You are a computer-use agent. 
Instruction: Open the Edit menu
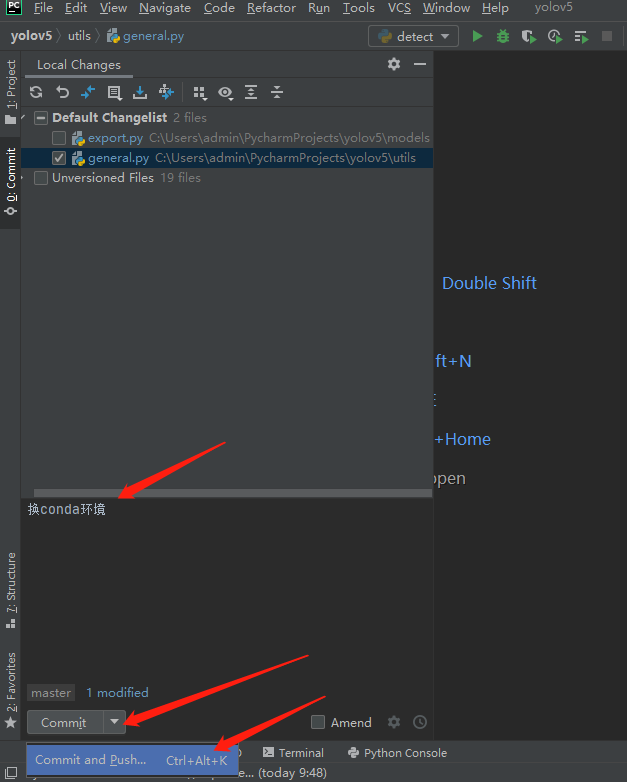[x=76, y=8]
